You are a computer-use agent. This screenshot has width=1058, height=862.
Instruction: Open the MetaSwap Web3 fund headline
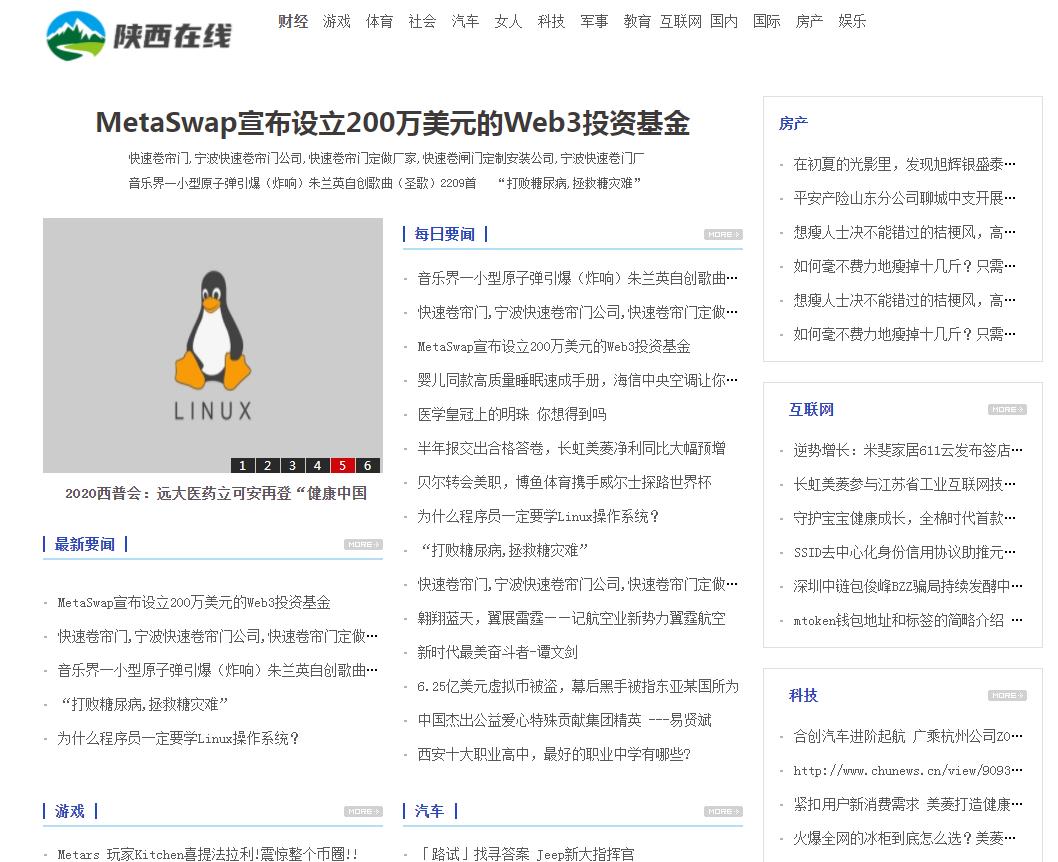coord(393,123)
